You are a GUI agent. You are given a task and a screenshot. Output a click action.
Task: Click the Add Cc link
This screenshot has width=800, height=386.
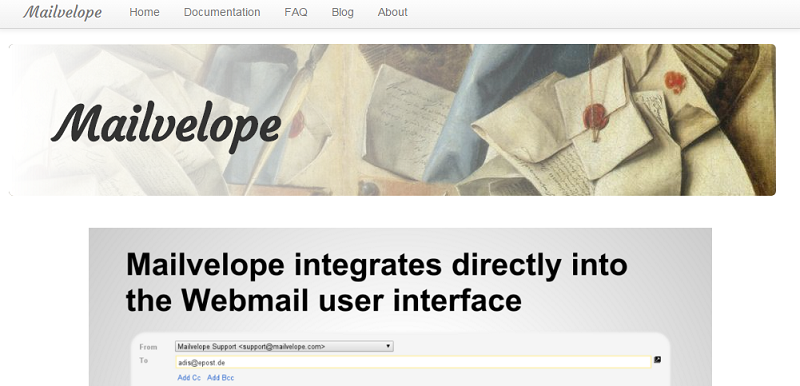(x=189, y=378)
